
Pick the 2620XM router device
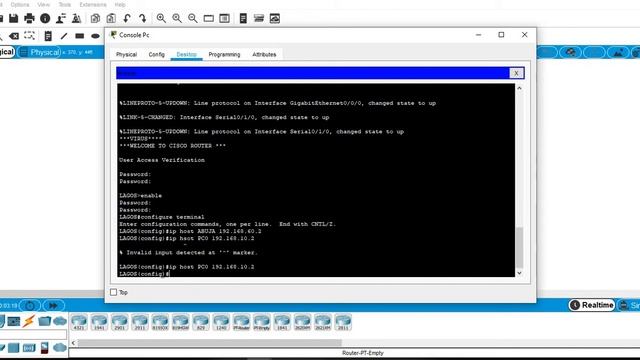click(302, 322)
